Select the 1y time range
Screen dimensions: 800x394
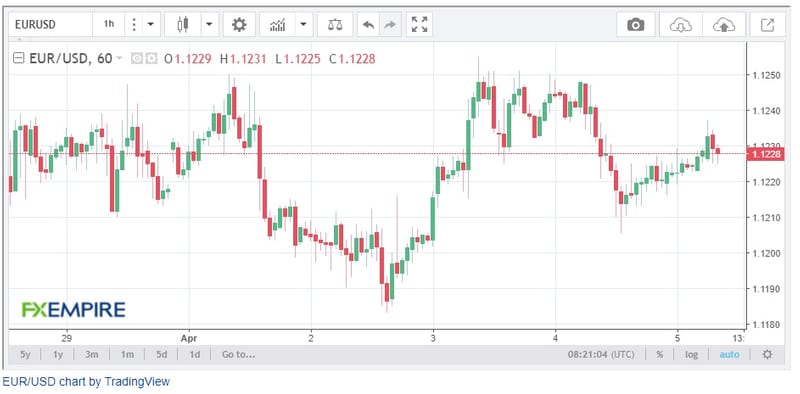click(58, 354)
